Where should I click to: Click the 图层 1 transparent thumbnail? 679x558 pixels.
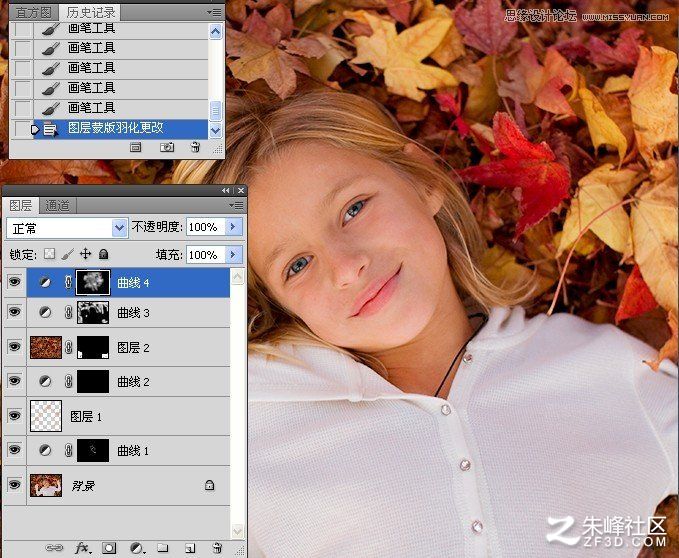[x=46, y=416]
